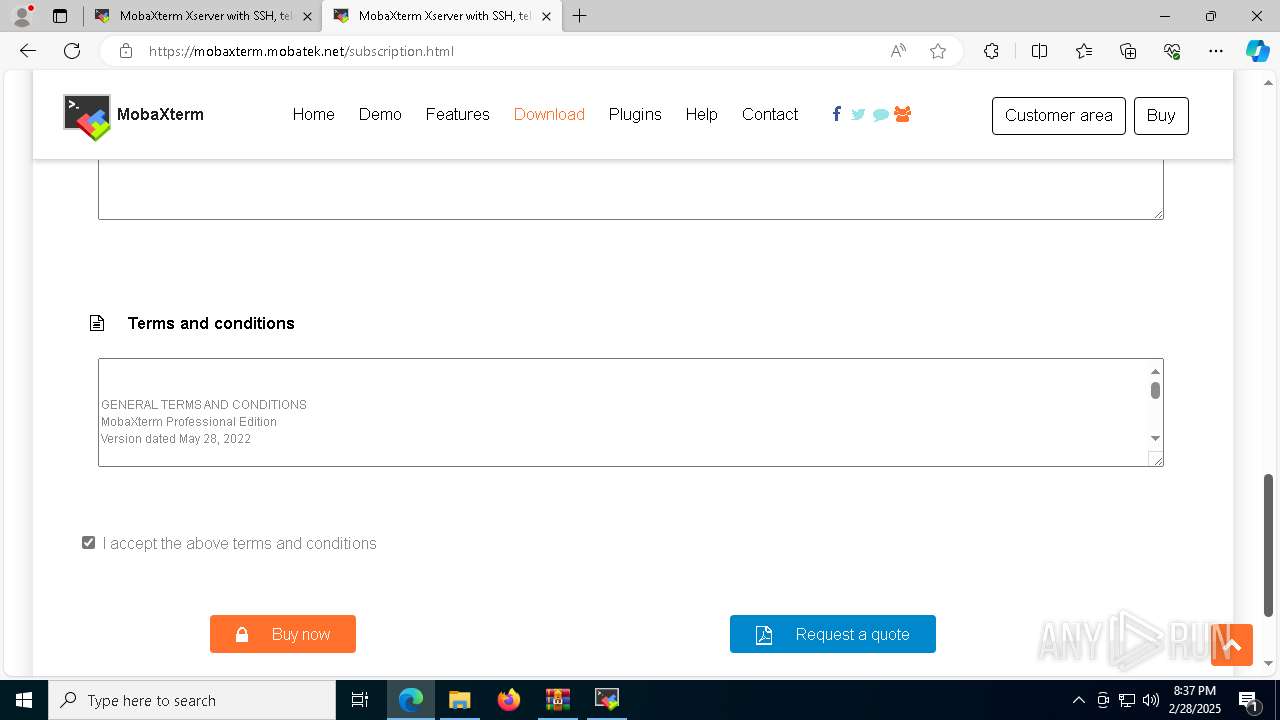
Task: Click the Customer area button
Action: 1058,115
